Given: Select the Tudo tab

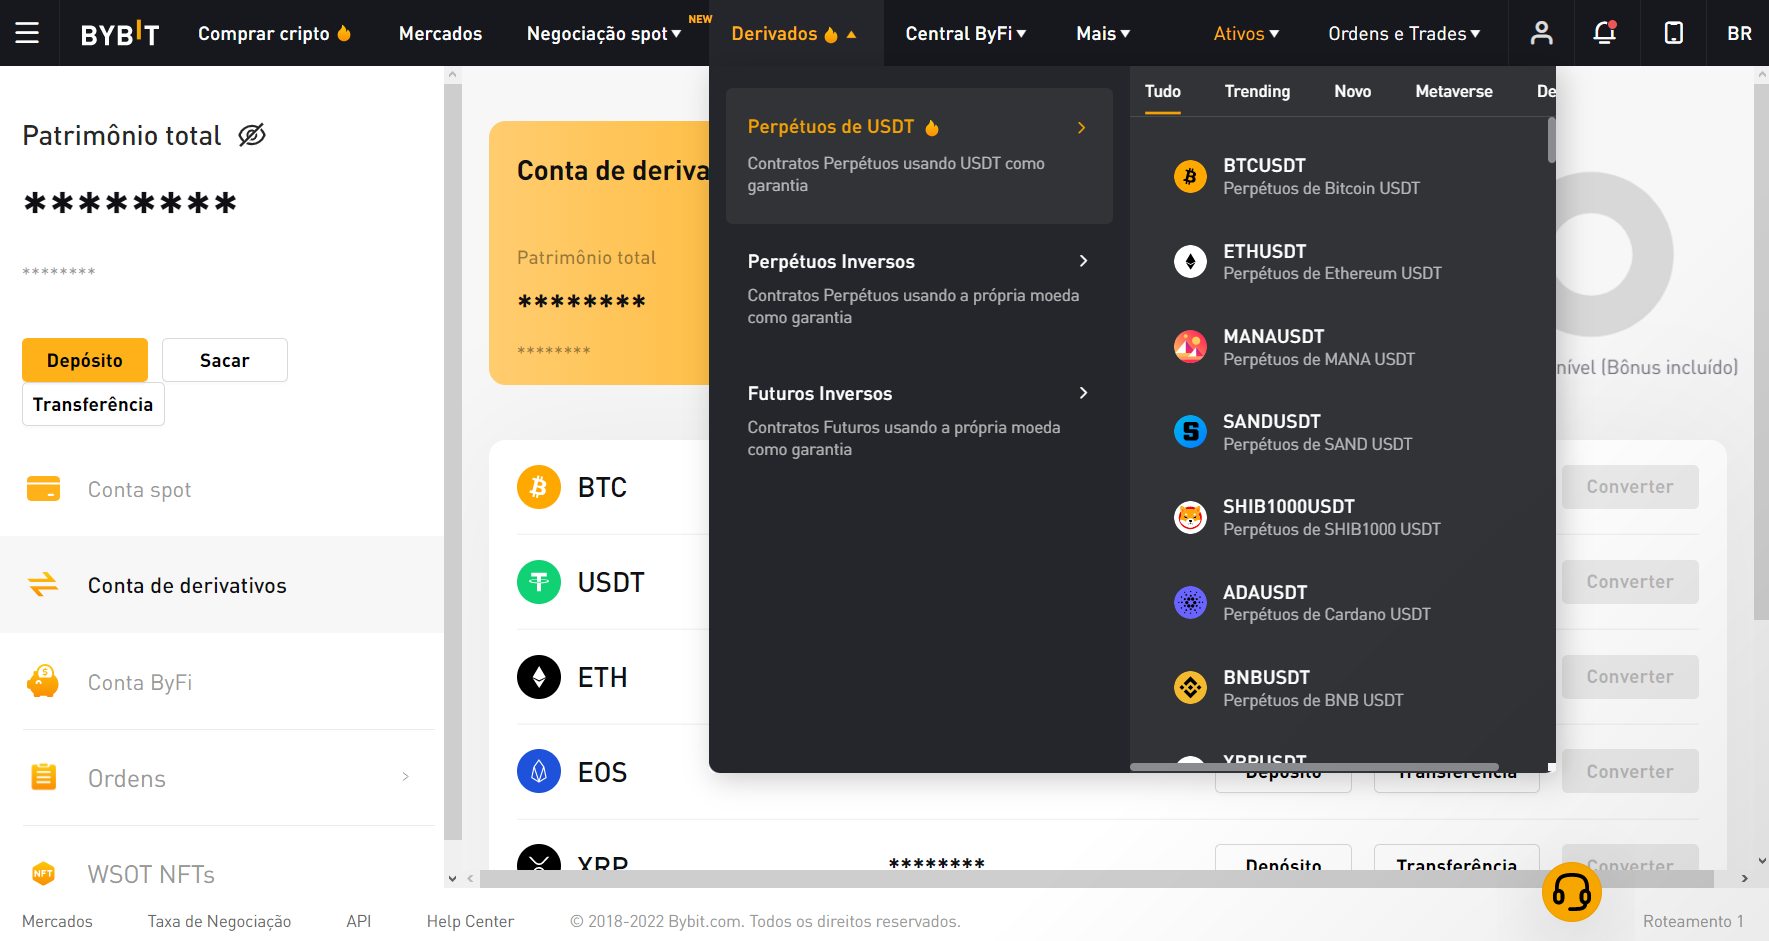Looking at the screenshot, I should click(x=1163, y=91).
